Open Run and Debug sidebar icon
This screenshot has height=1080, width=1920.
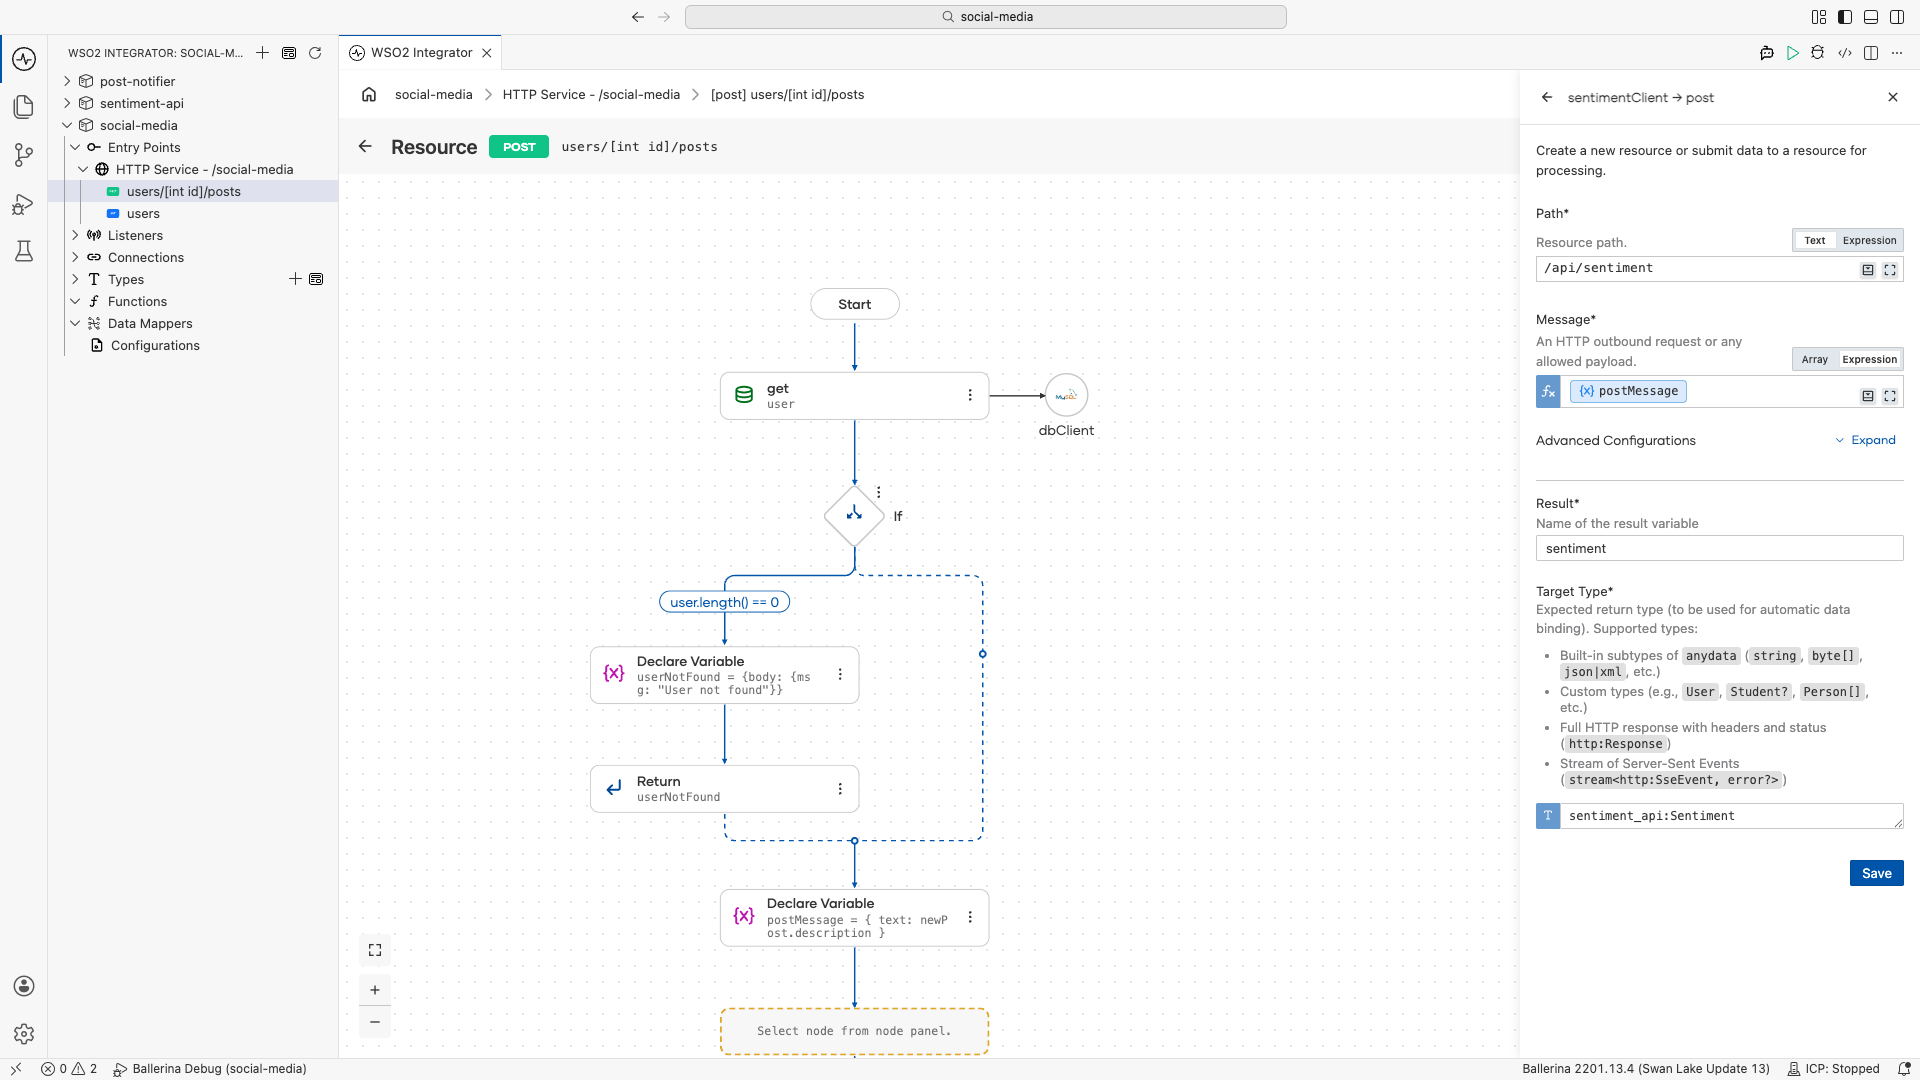tap(24, 204)
